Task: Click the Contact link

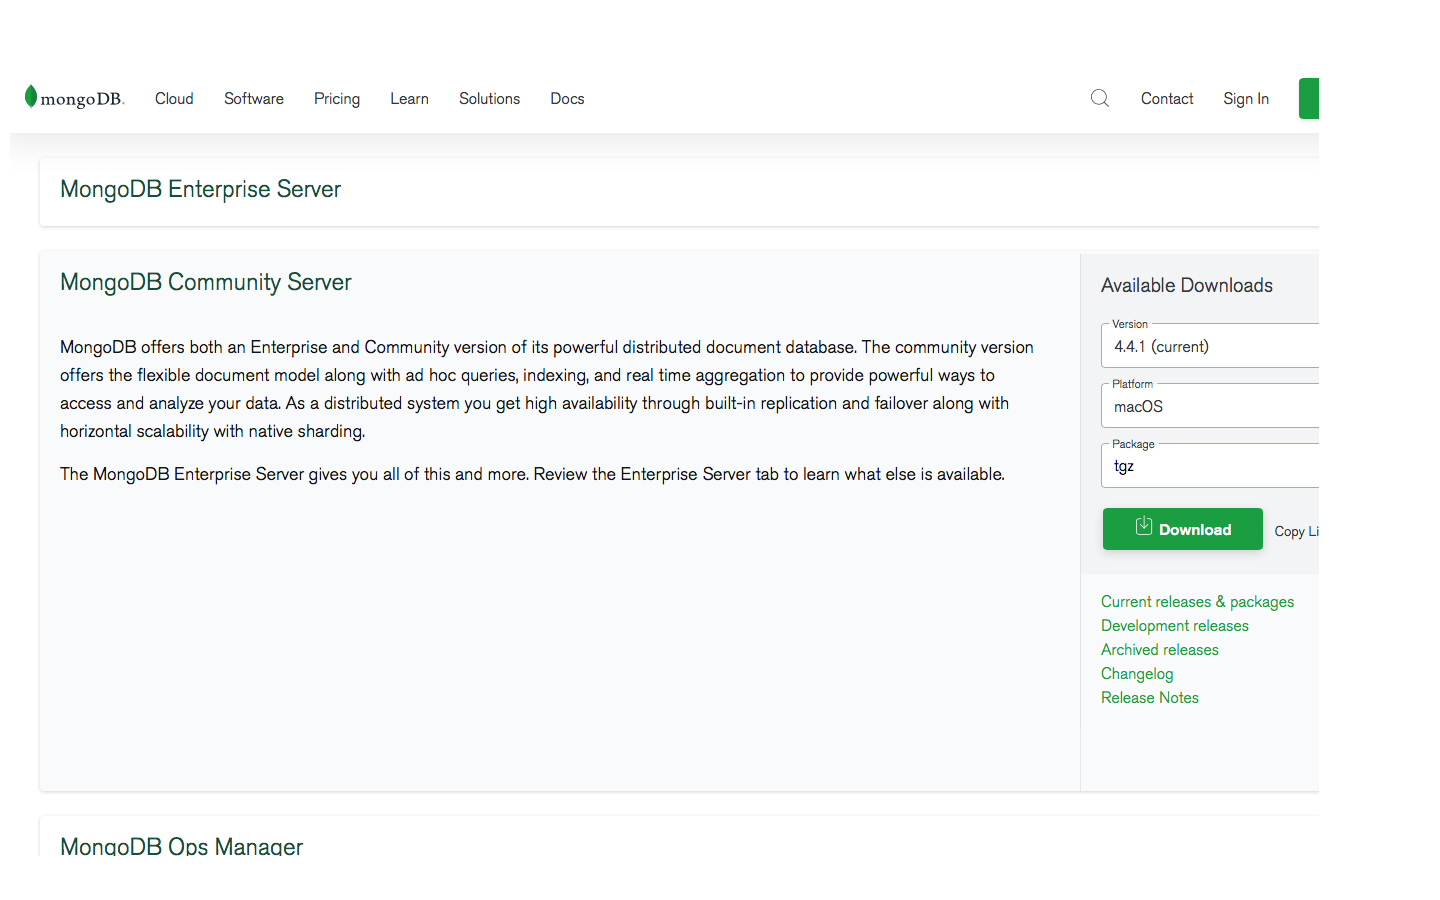Action: 1167,99
